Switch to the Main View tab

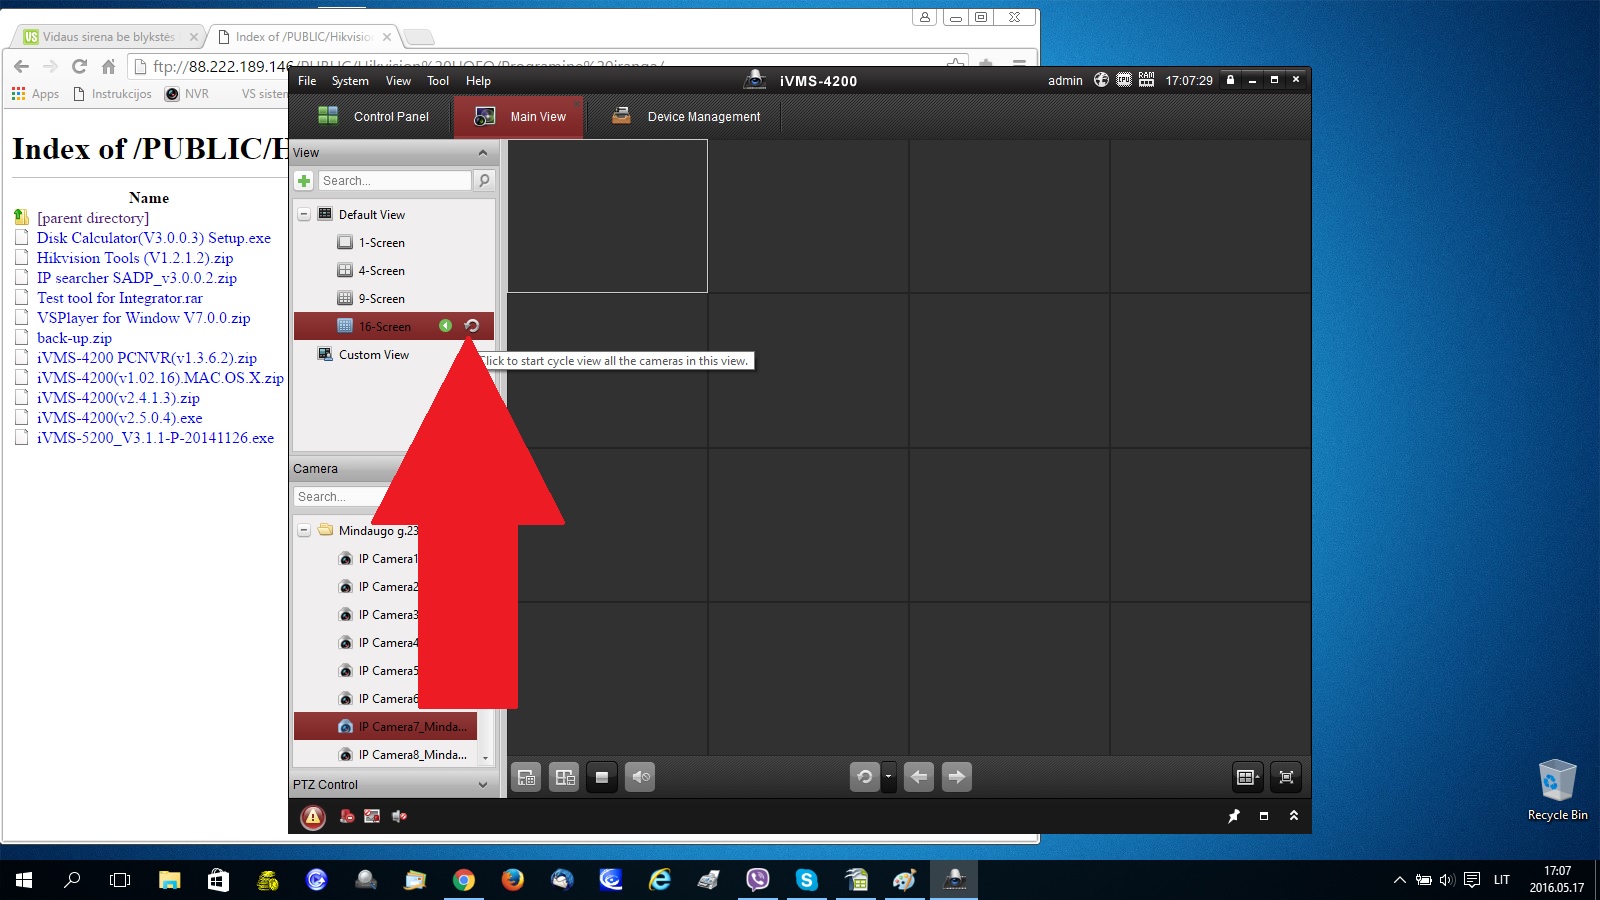(519, 116)
